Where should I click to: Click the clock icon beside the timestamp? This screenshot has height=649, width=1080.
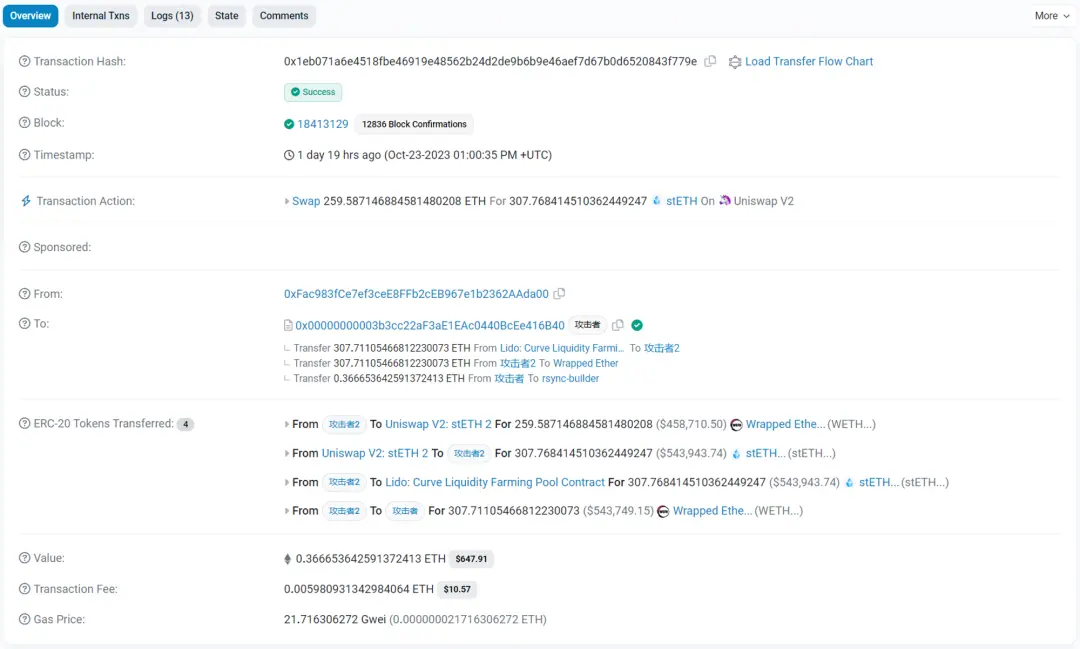tap(289, 155)
